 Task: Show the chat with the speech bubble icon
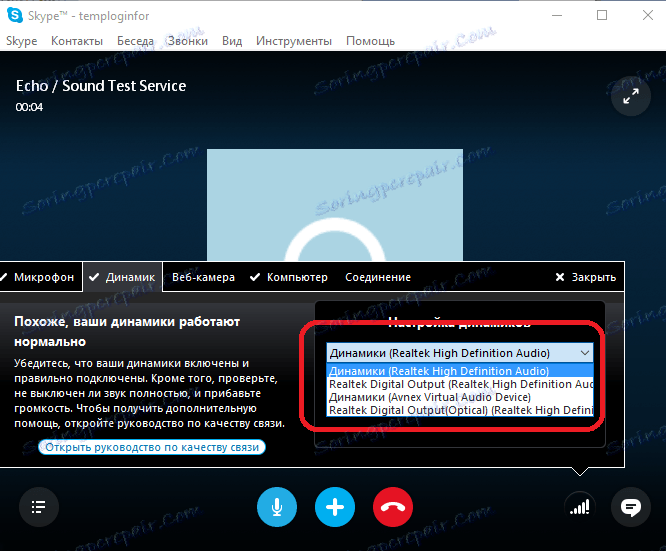[x=631, y=507]
